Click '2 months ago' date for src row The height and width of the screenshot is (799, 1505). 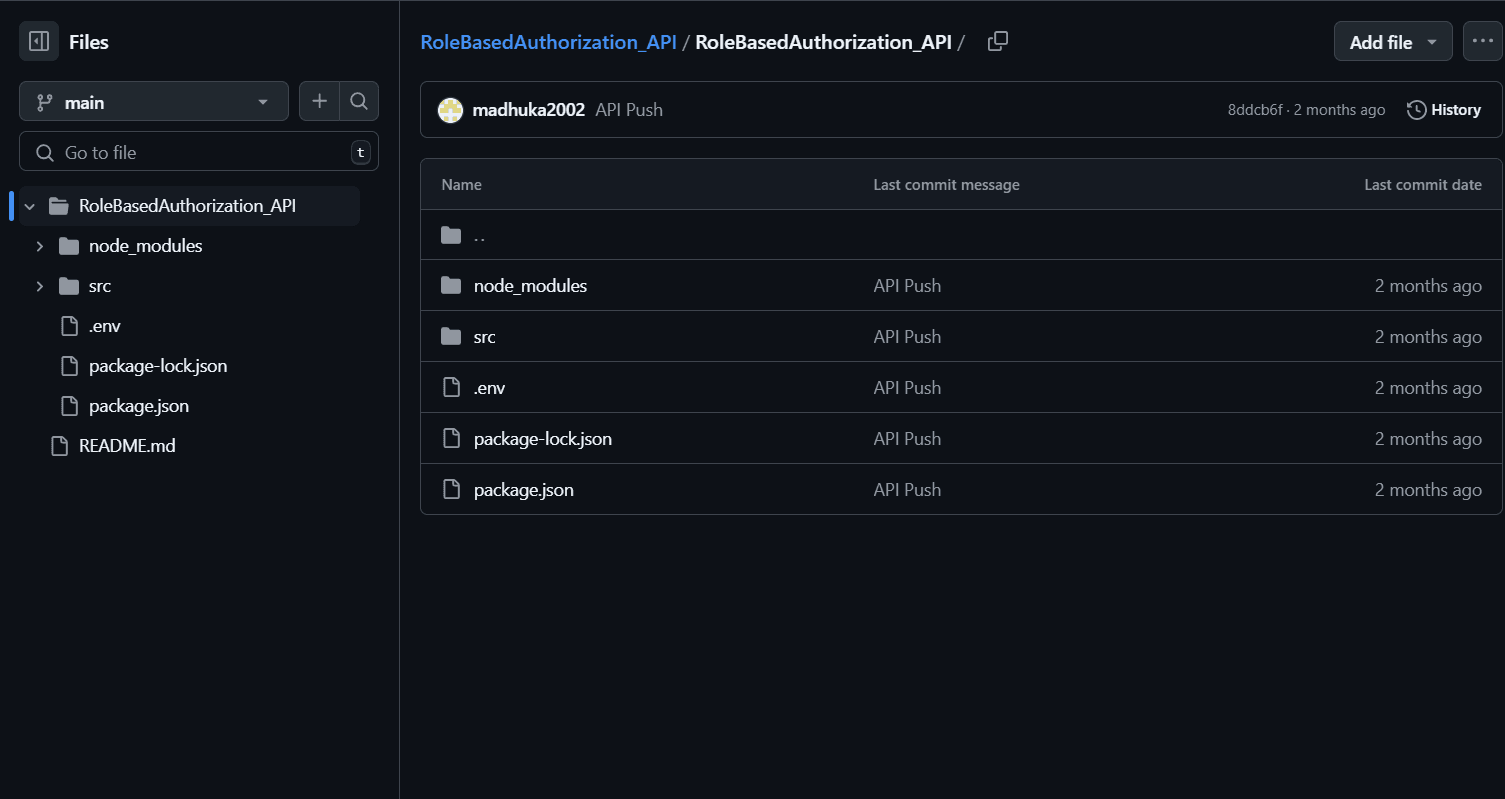click(x=1428, y=337)
